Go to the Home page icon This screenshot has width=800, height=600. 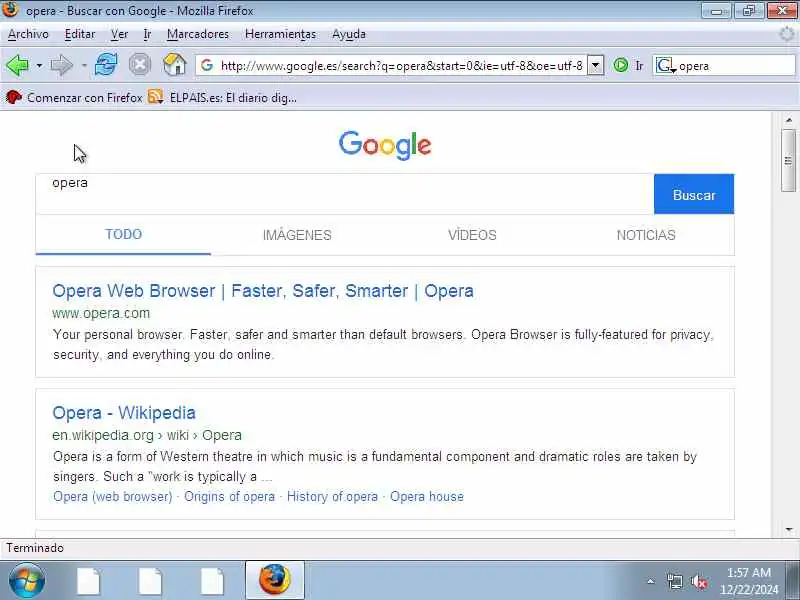(x=174, y=65)
